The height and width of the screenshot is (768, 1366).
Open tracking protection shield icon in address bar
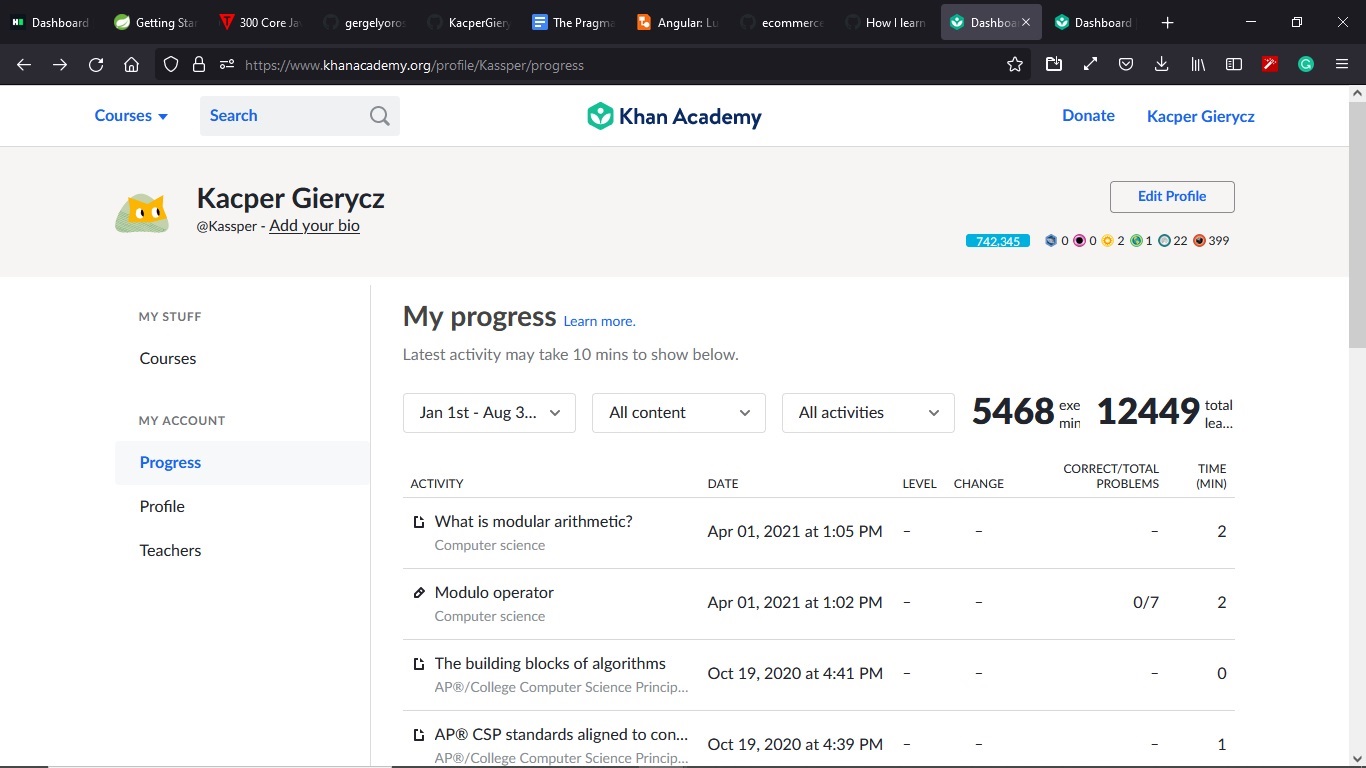tap(171, 65)
